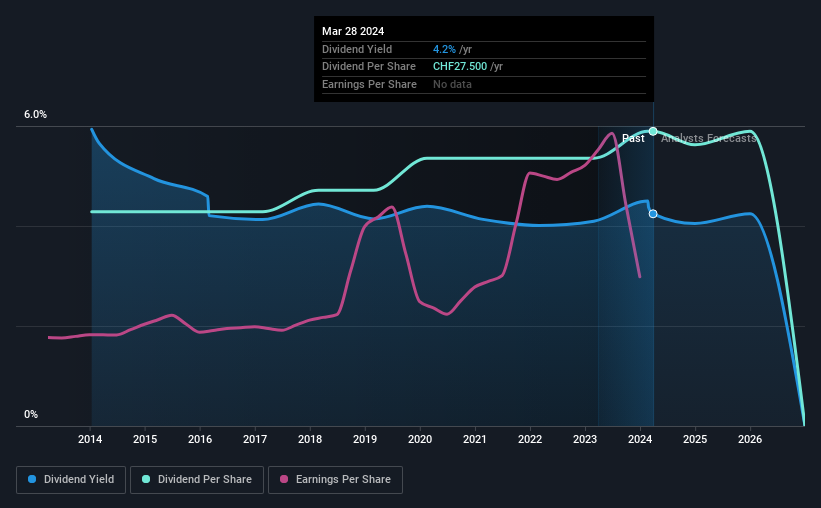
Task: Select the Dividend Per Share data point marker
Action: [653, 131]
